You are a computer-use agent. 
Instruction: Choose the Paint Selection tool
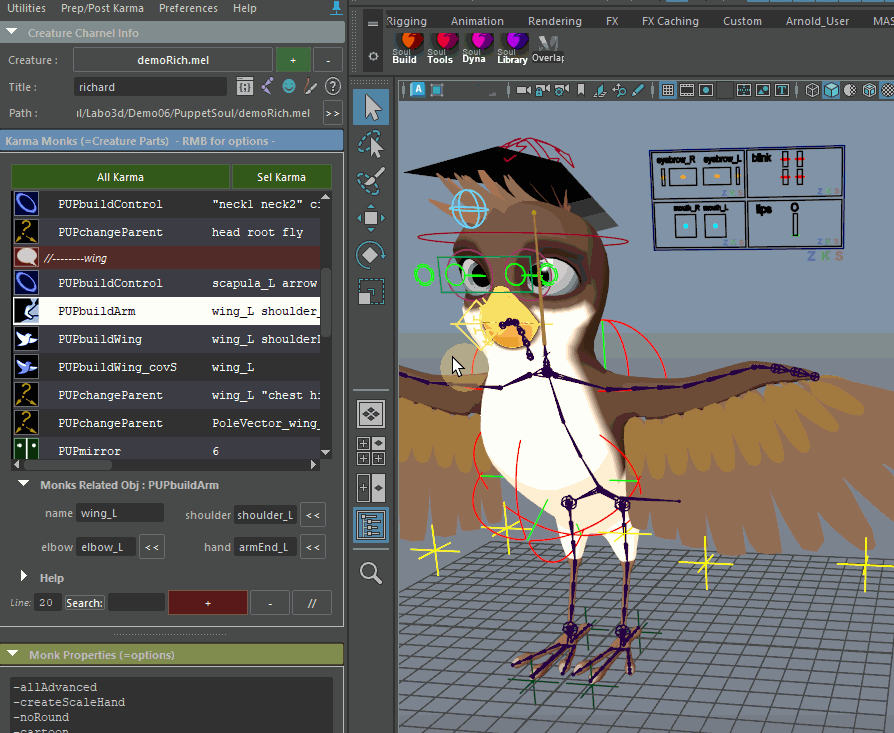pos(371,181)
